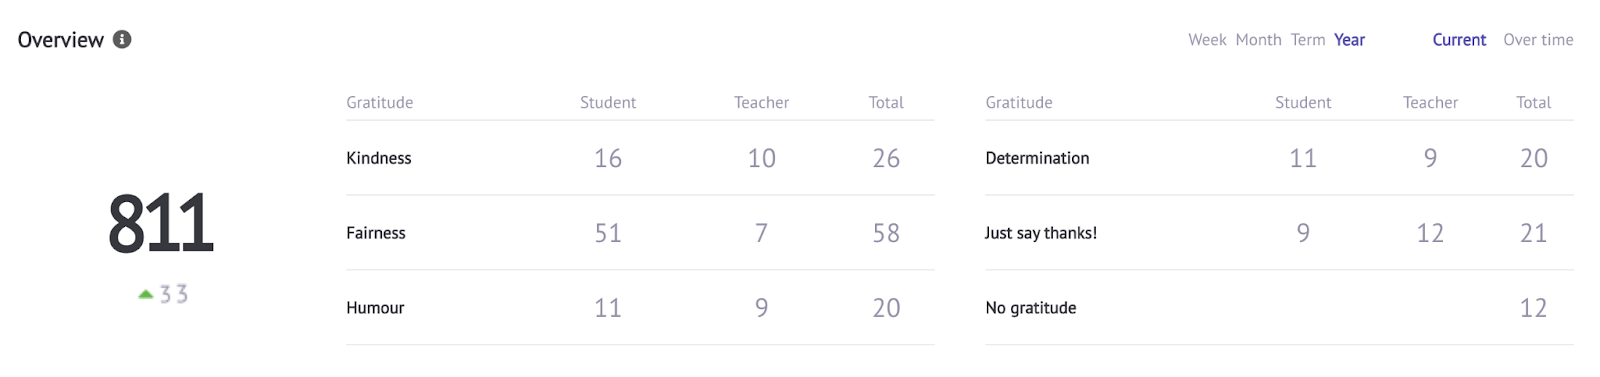Switch to the Over time view
Image resolution: width=1600 pixels, height=377 pixels.
click(1538, 40)
